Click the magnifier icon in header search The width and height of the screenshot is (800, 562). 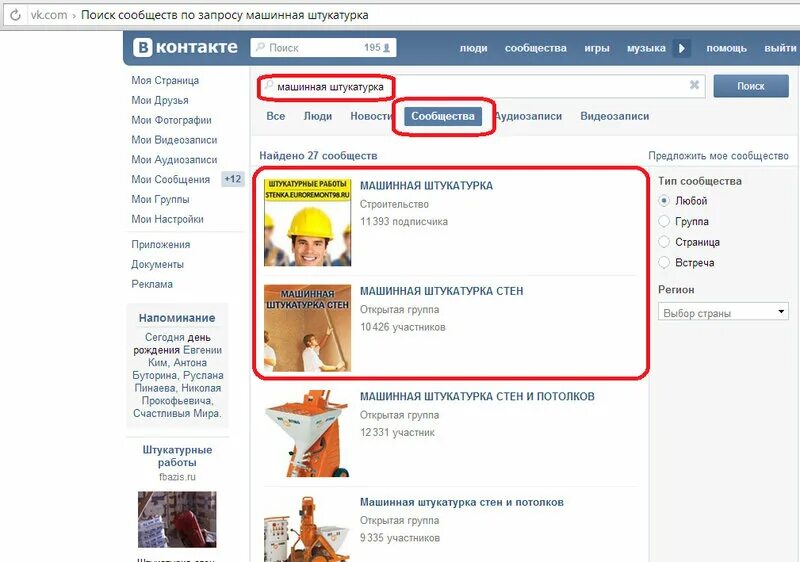pyautogui.click(x=260, y=47)
